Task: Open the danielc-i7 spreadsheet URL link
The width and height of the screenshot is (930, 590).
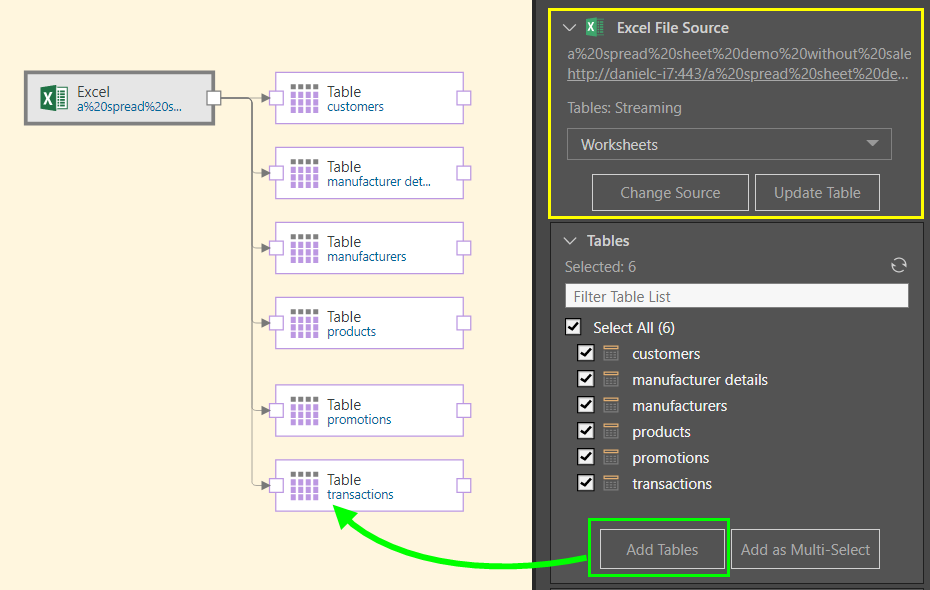Action: point(738,74)
